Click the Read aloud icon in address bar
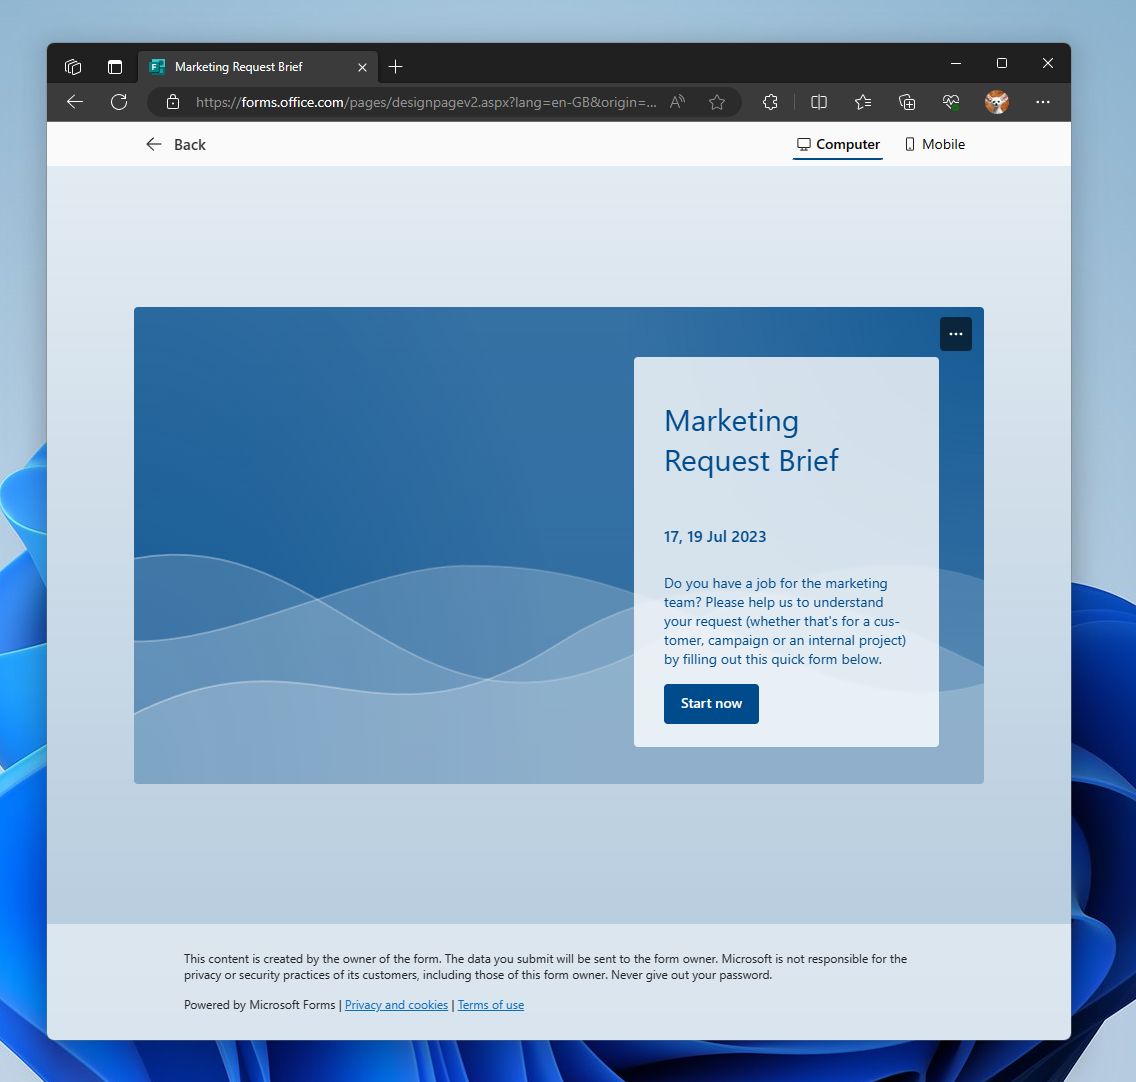This screenshot has width=1136, height=1082. coord(677,102)
